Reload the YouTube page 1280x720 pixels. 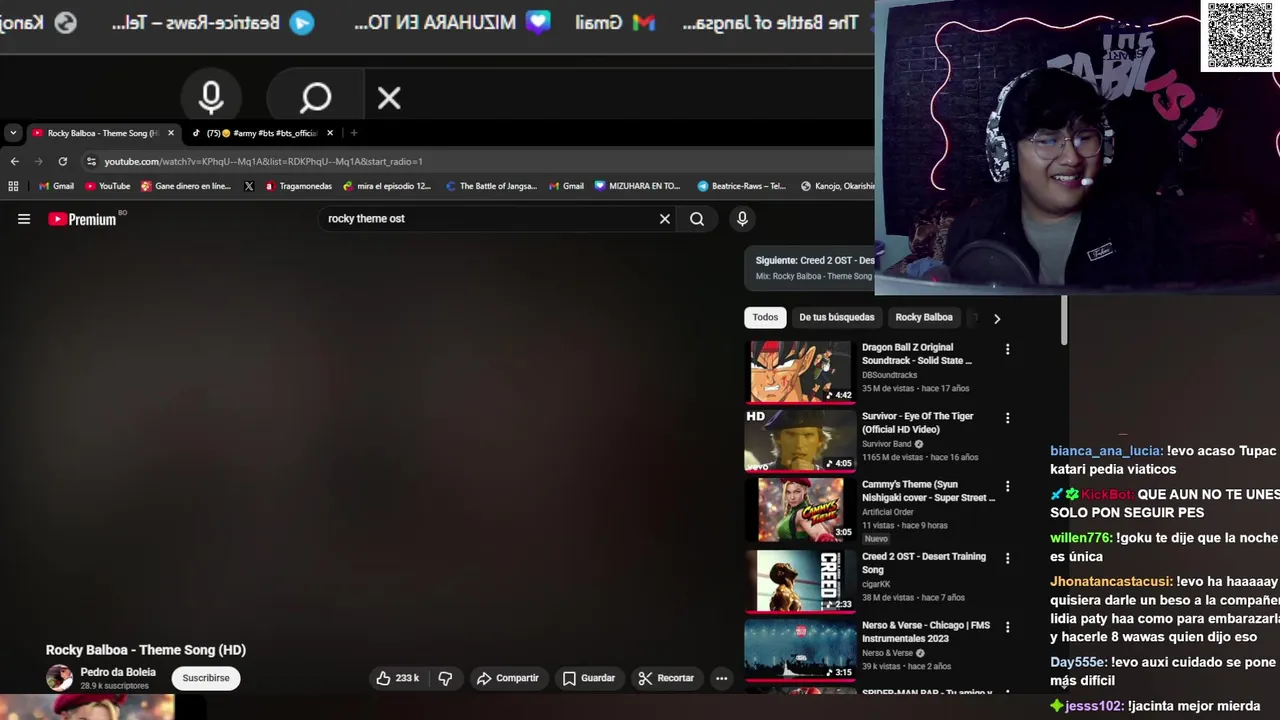point(62,161)
